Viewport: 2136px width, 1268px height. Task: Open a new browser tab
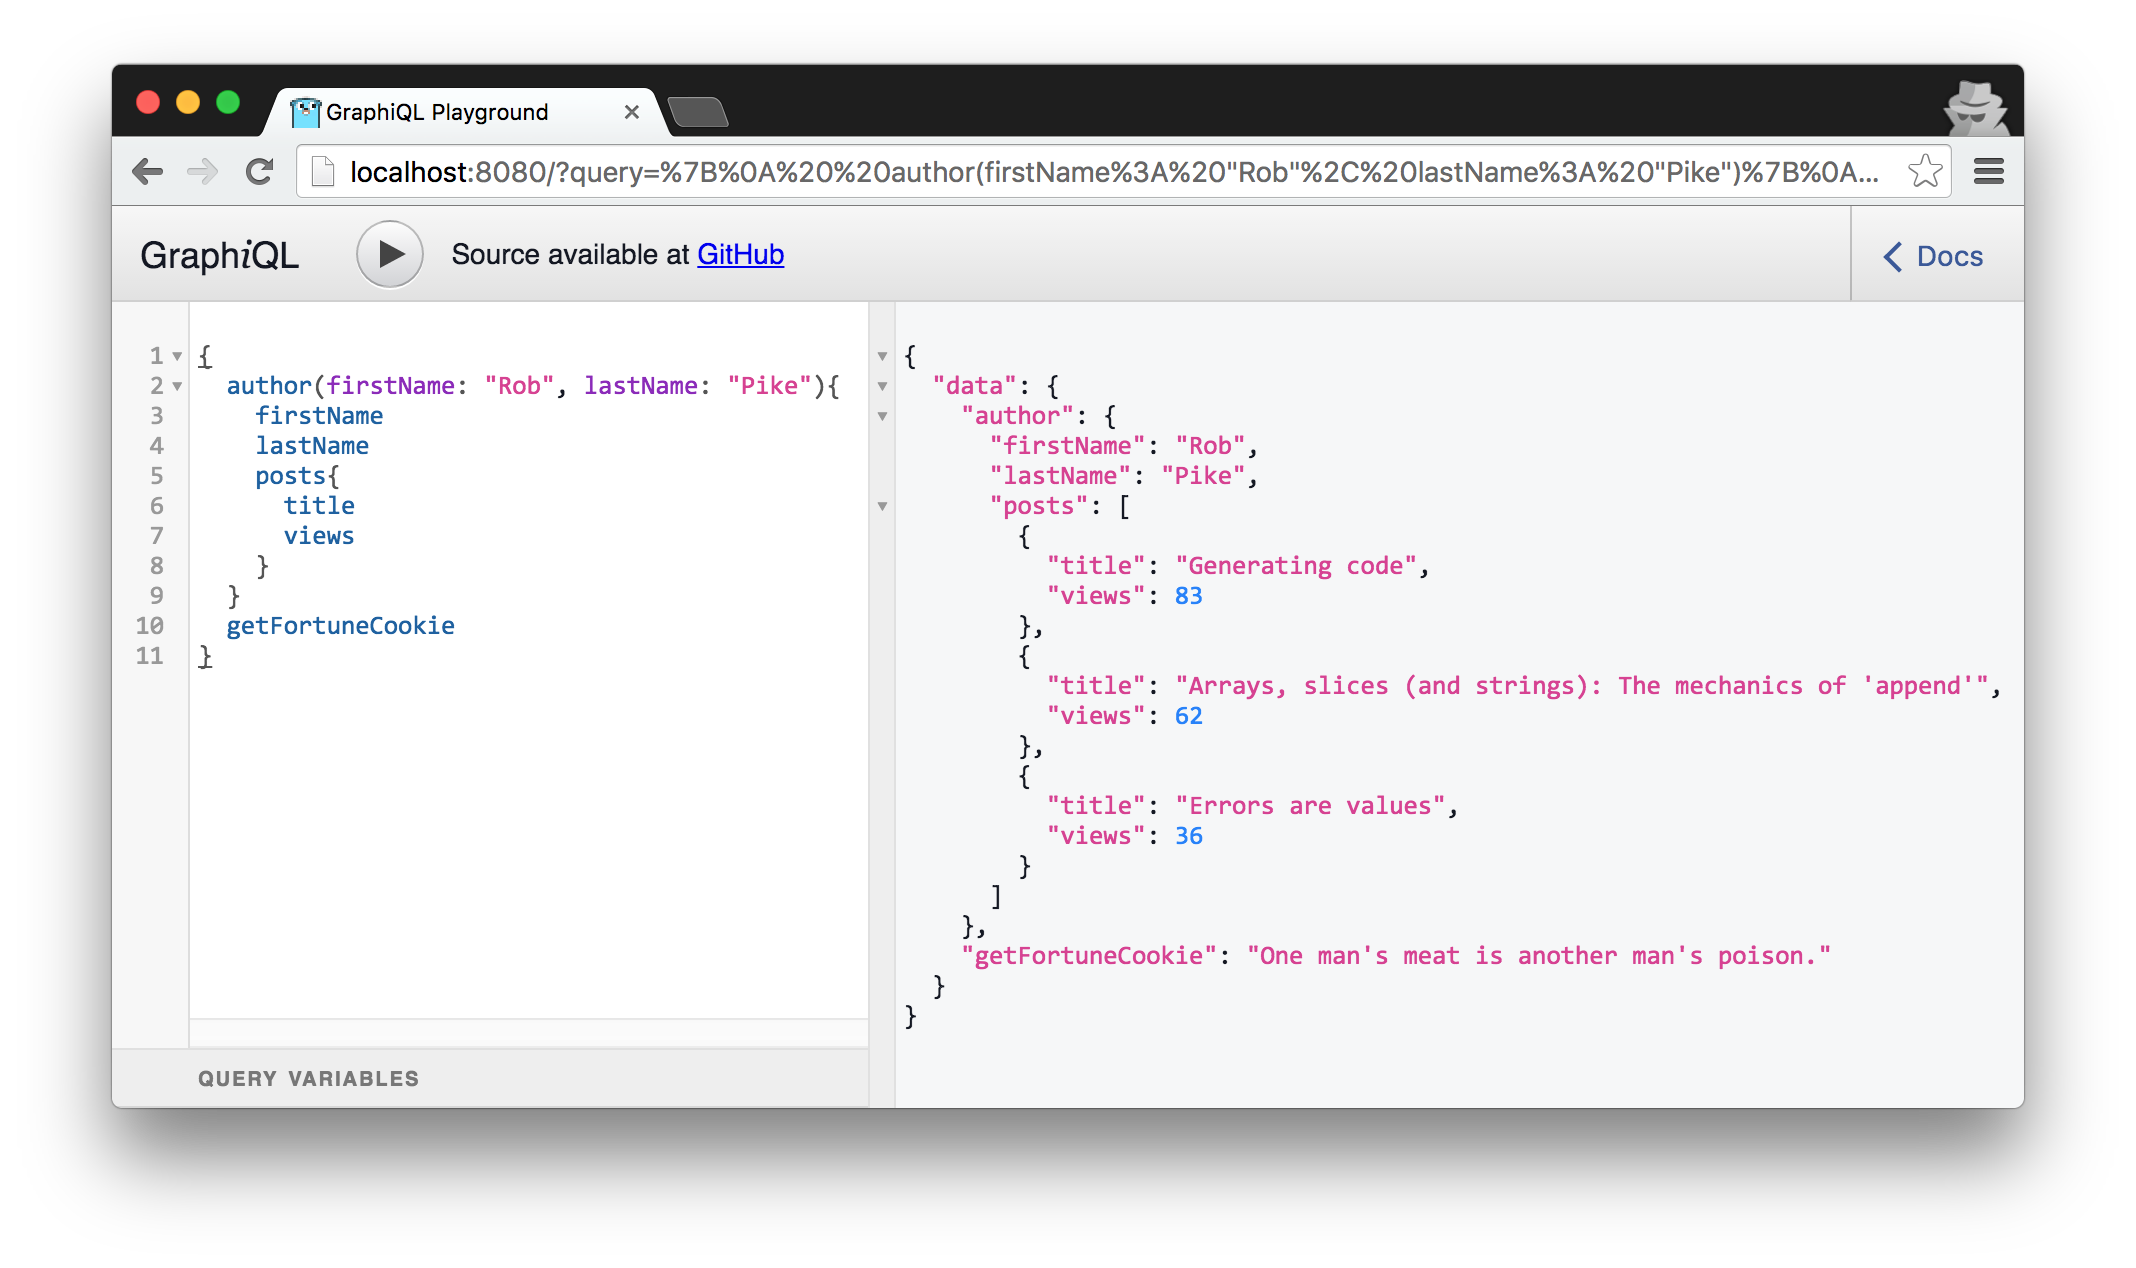(698, 112)
